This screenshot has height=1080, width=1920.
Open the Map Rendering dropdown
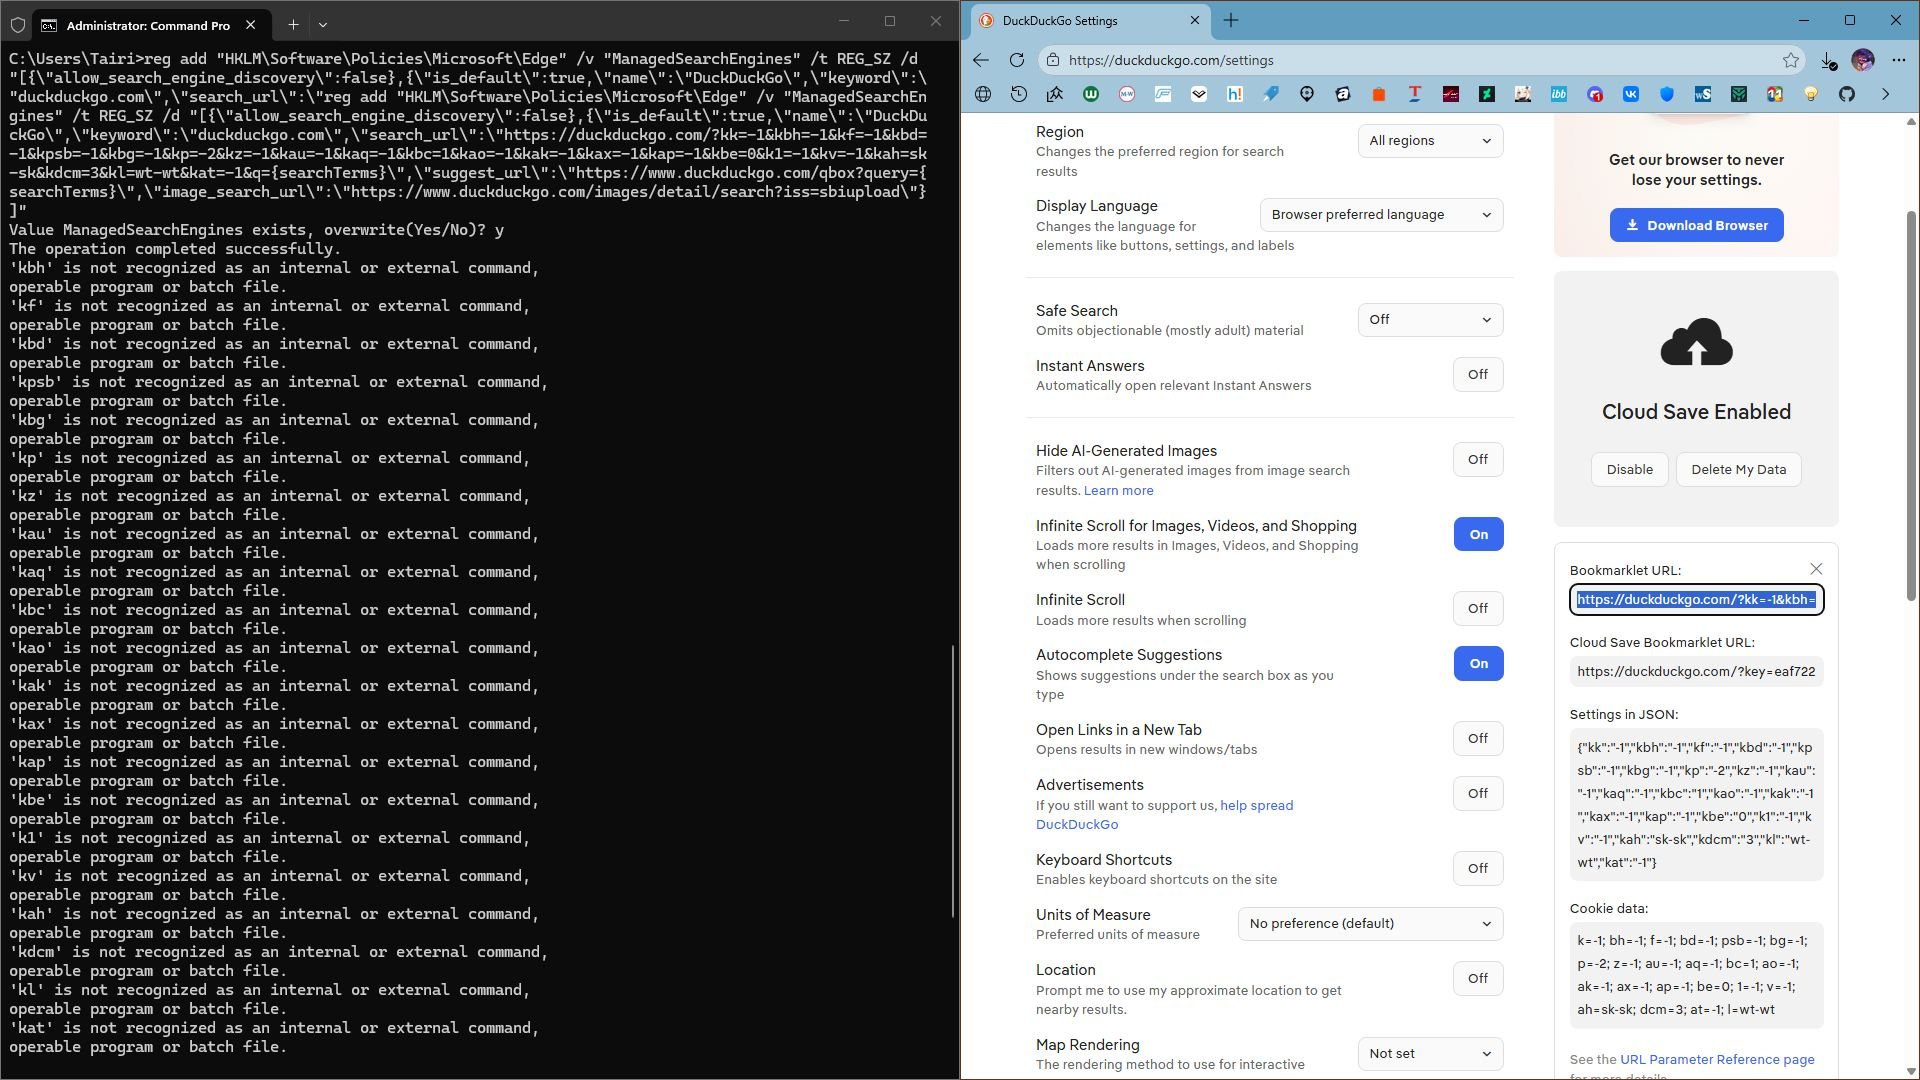point(1430,1054)
